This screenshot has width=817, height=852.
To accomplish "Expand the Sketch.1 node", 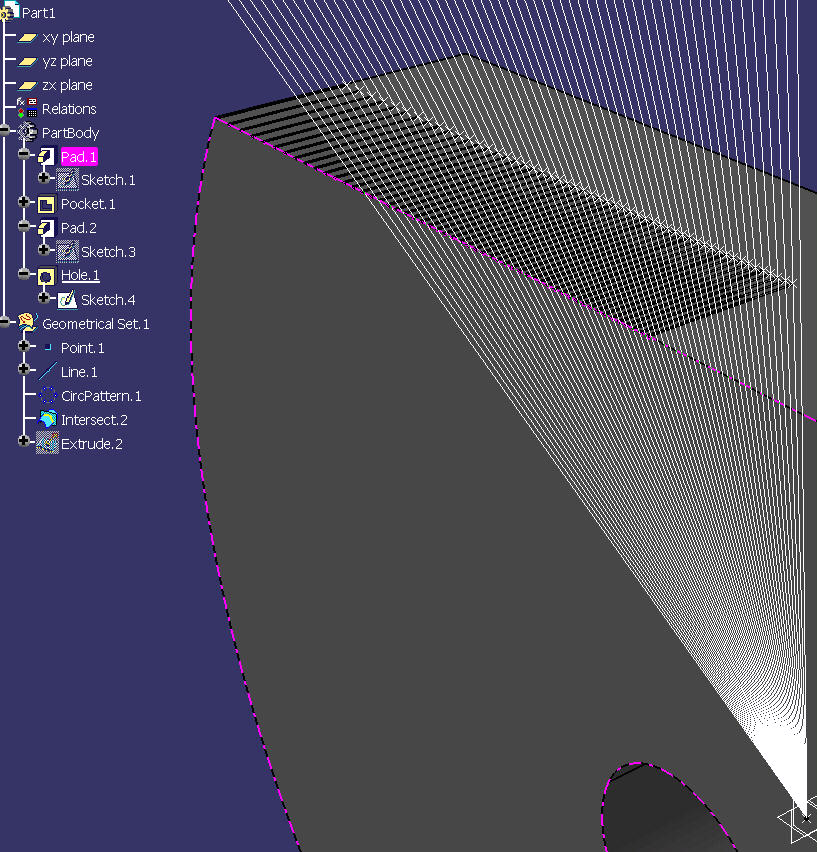I will point(44,178).
